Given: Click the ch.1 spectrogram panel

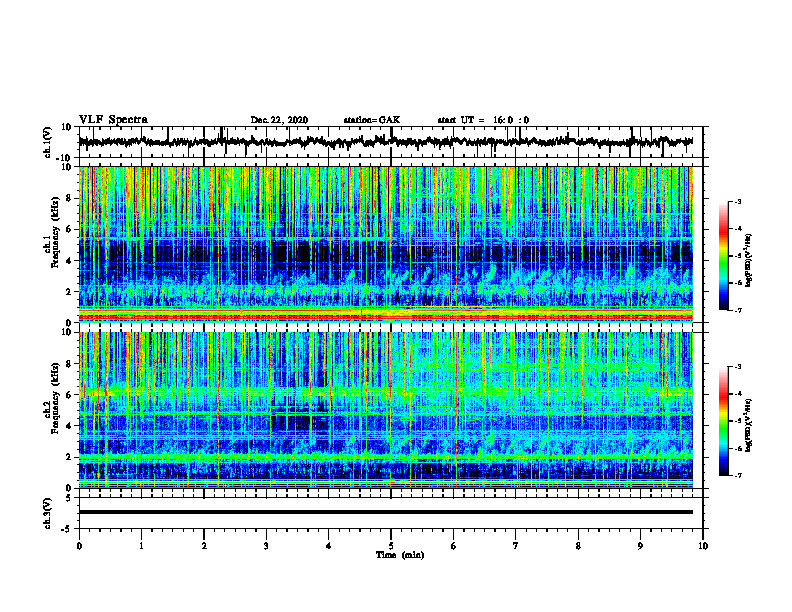Looking at the screenshot, I should coord(385,244).
